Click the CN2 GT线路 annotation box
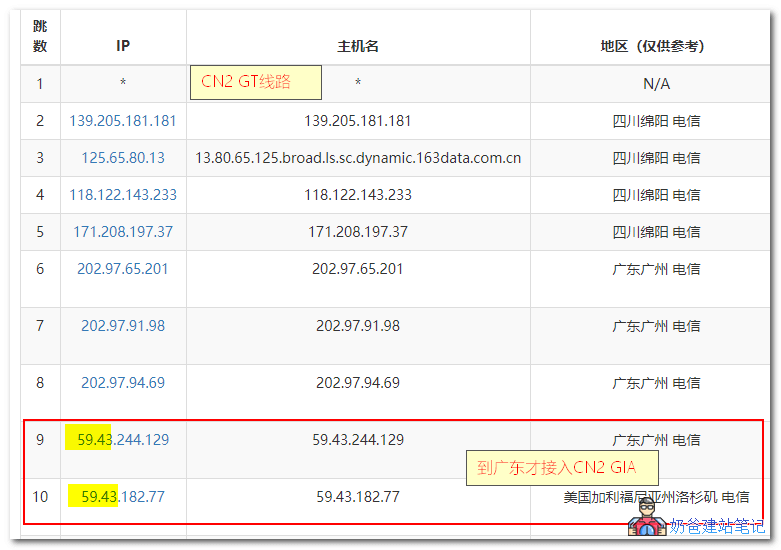 click(255, 83)
